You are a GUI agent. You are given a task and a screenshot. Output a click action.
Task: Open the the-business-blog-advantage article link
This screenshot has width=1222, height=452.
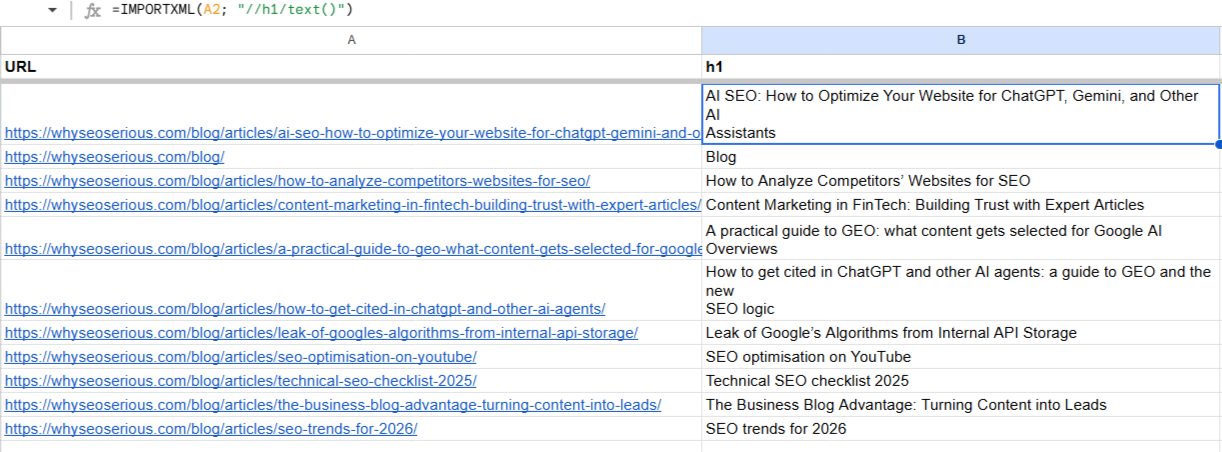[332, 405]
